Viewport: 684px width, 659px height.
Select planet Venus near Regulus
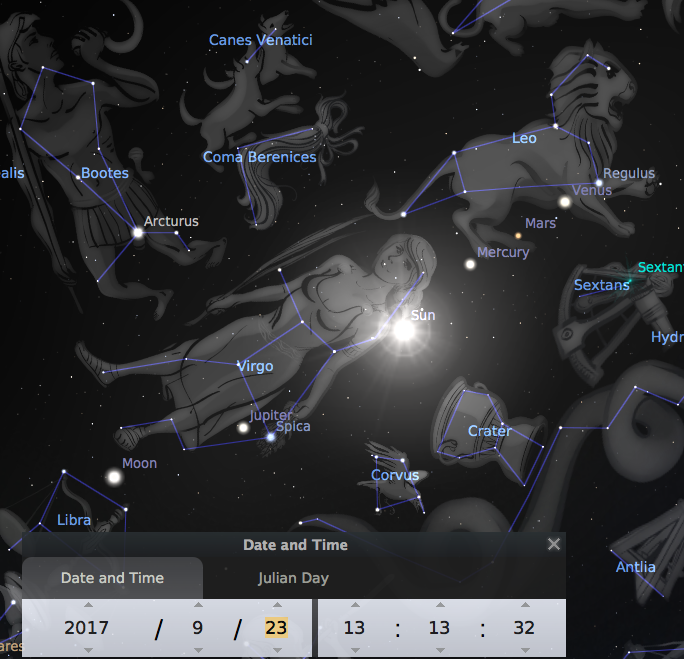coord(564,202)
